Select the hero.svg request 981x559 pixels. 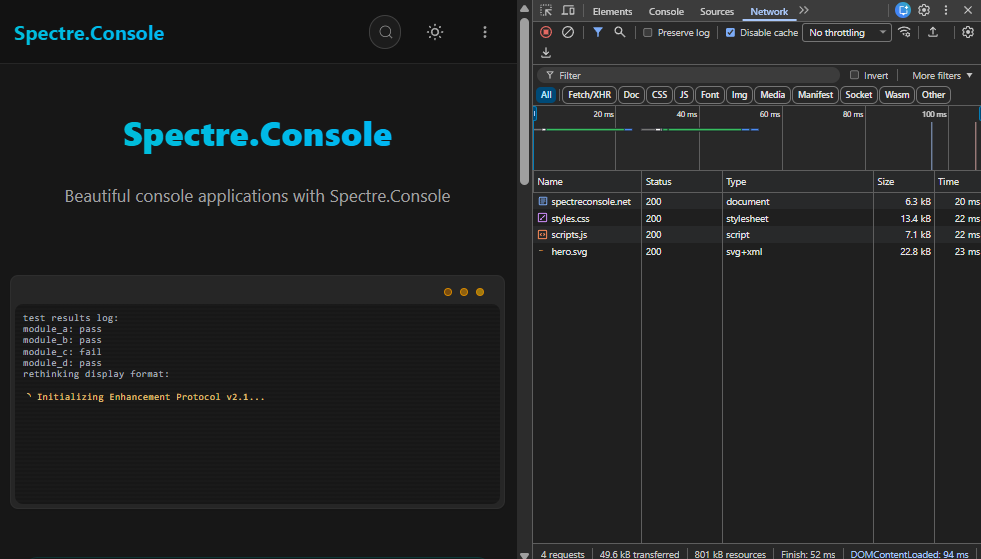click(x=757, y=252)
